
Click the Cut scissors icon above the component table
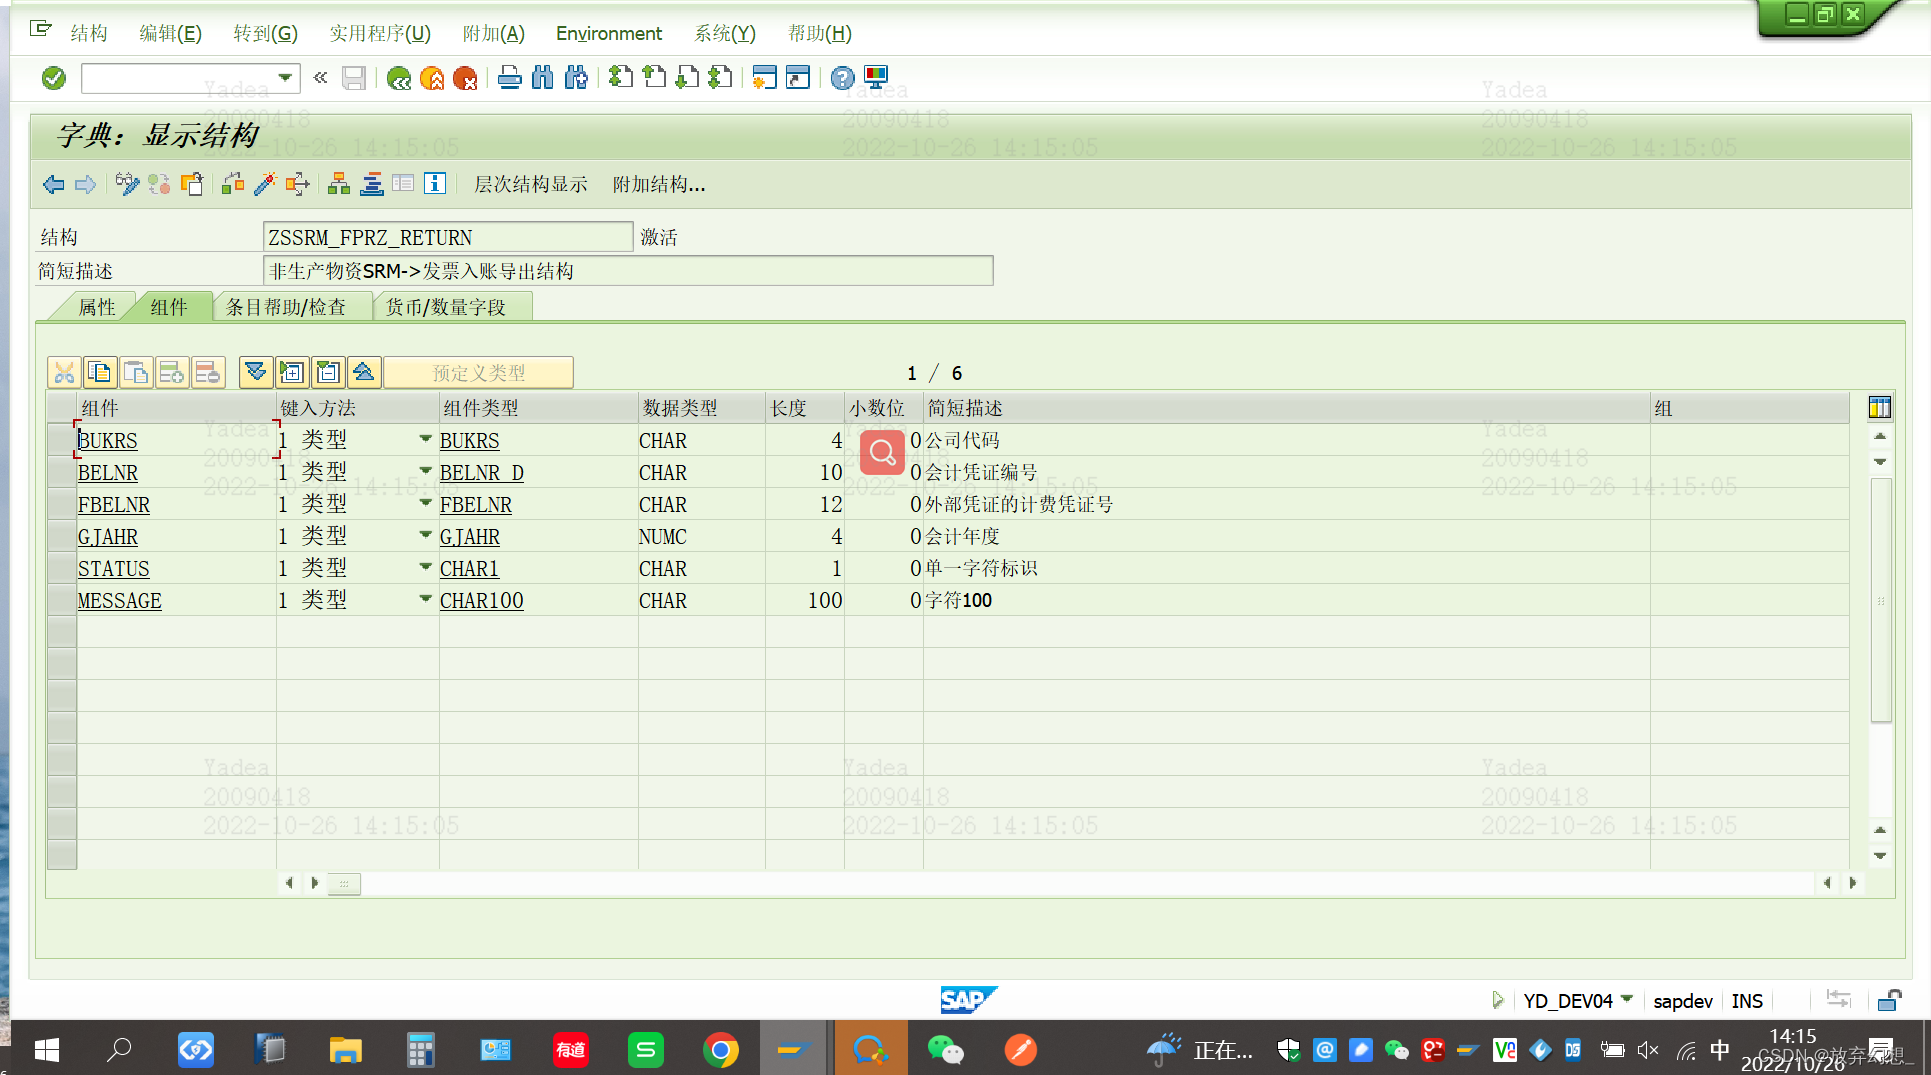pos(63,372)
